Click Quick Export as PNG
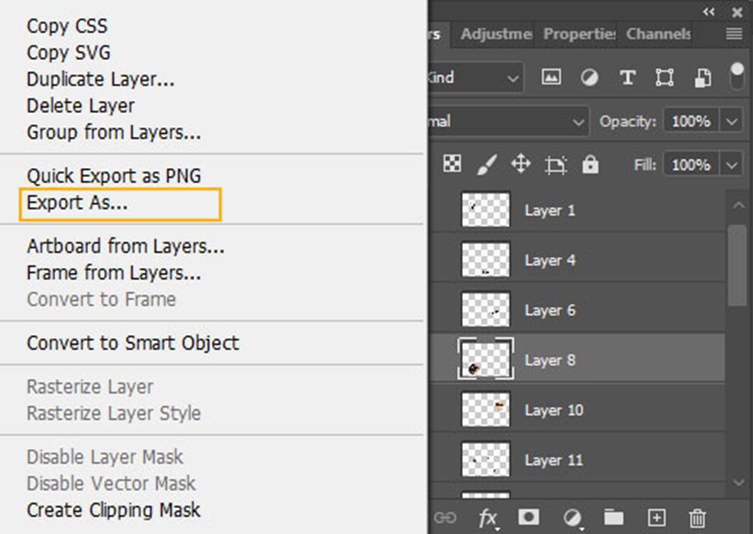753x534 pixels. 113,176
